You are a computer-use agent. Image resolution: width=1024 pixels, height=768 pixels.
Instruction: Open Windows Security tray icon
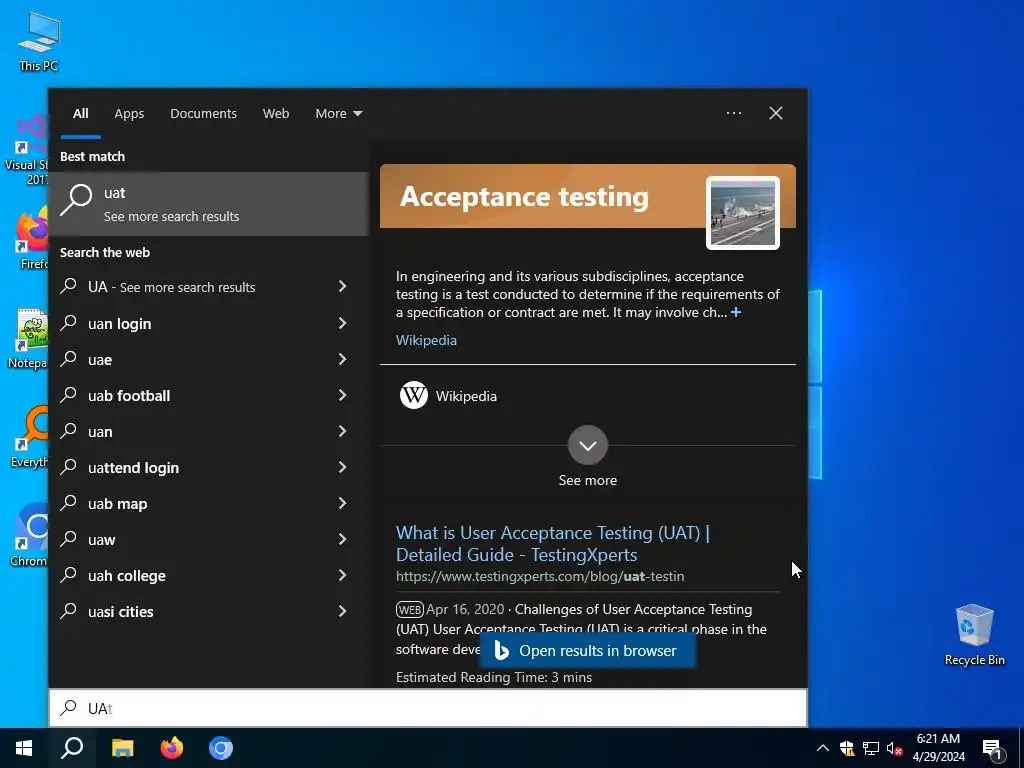(x=847, y=748)
